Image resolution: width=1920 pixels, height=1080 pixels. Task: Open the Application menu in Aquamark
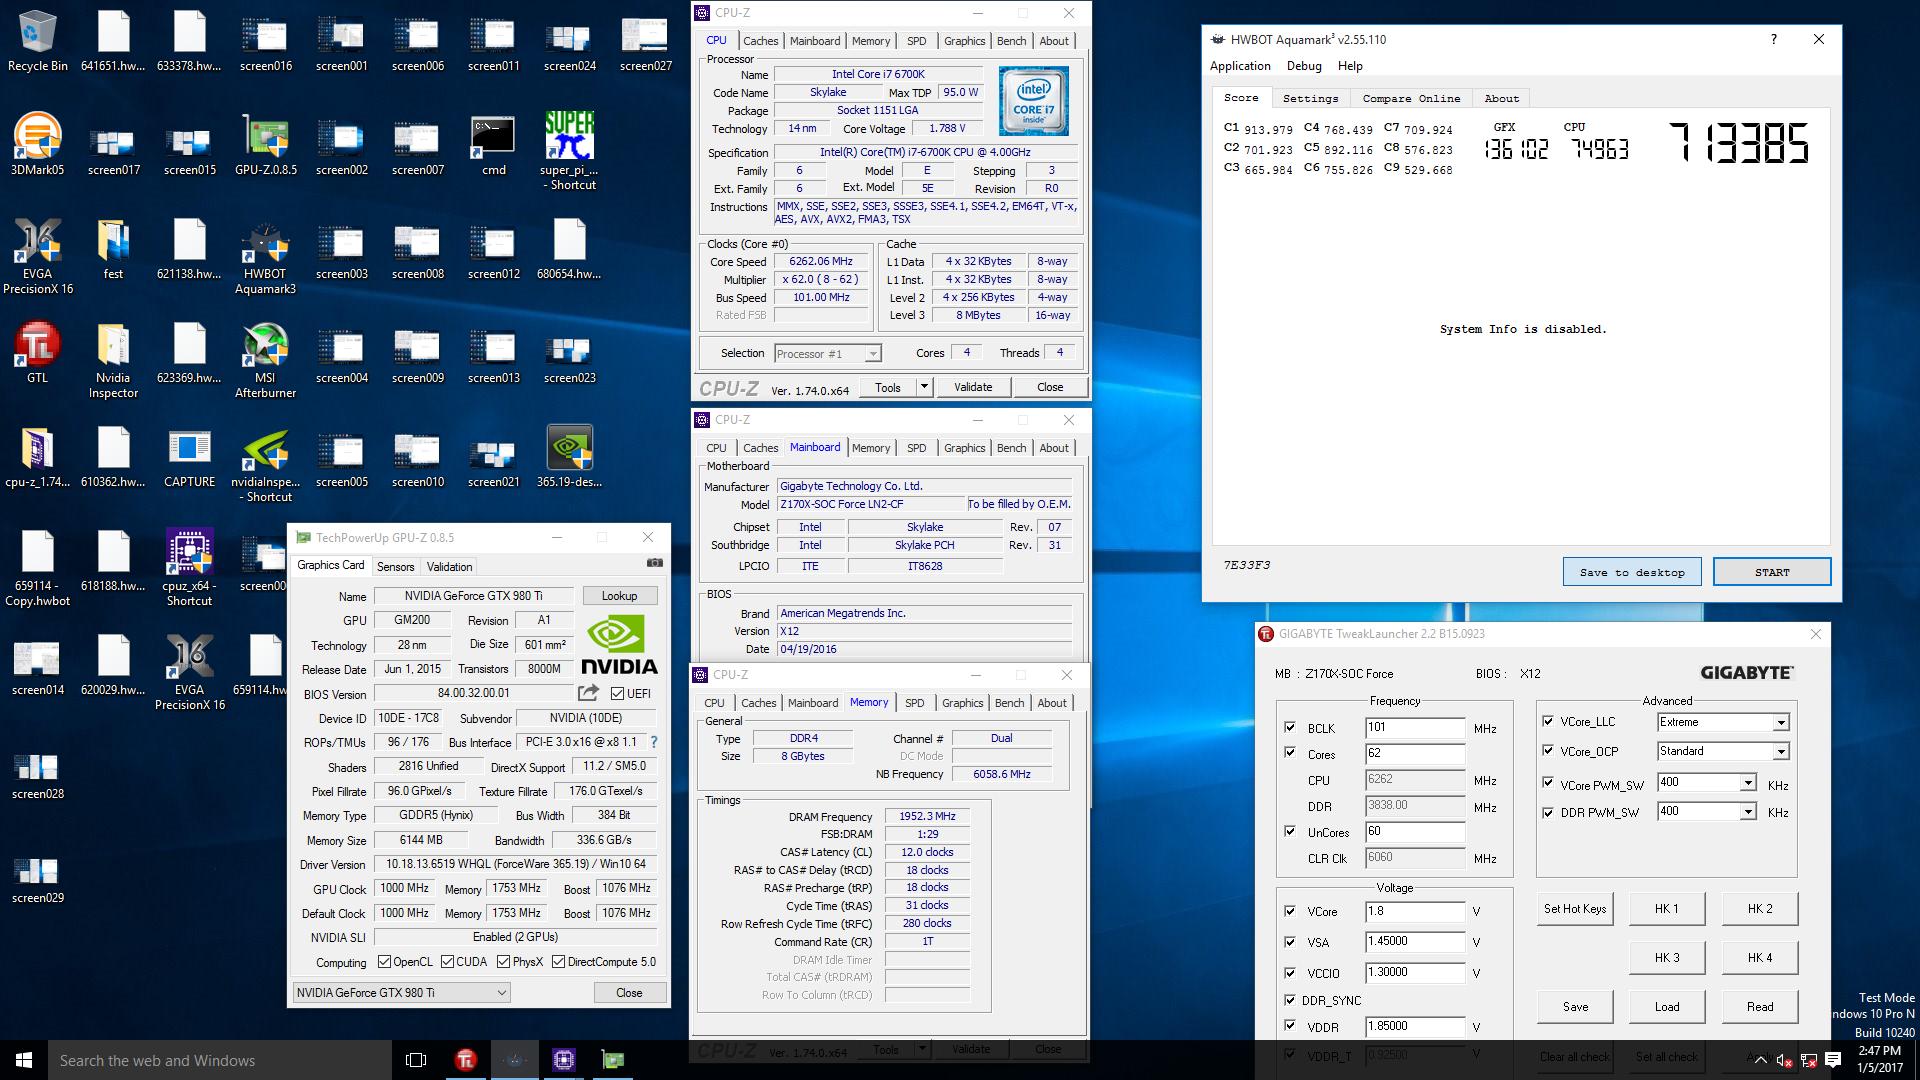(x=1240, y=66)
